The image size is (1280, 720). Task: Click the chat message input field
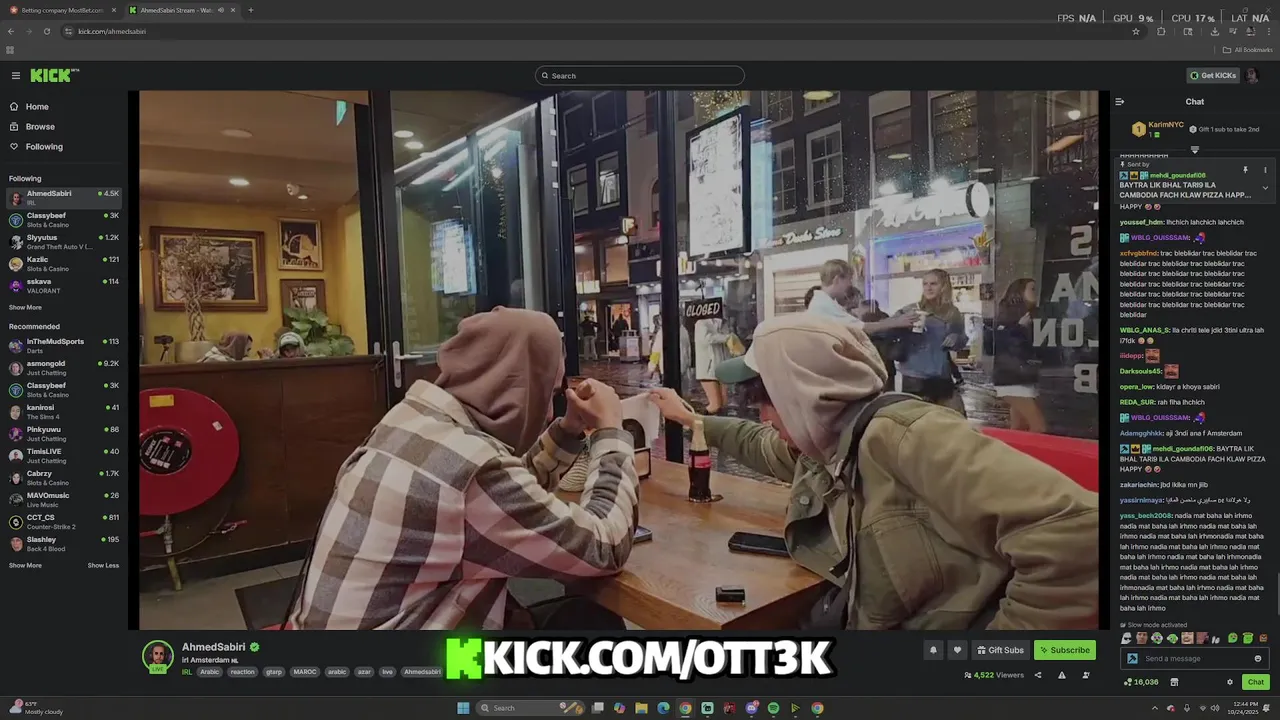(x=1194, y=659)
